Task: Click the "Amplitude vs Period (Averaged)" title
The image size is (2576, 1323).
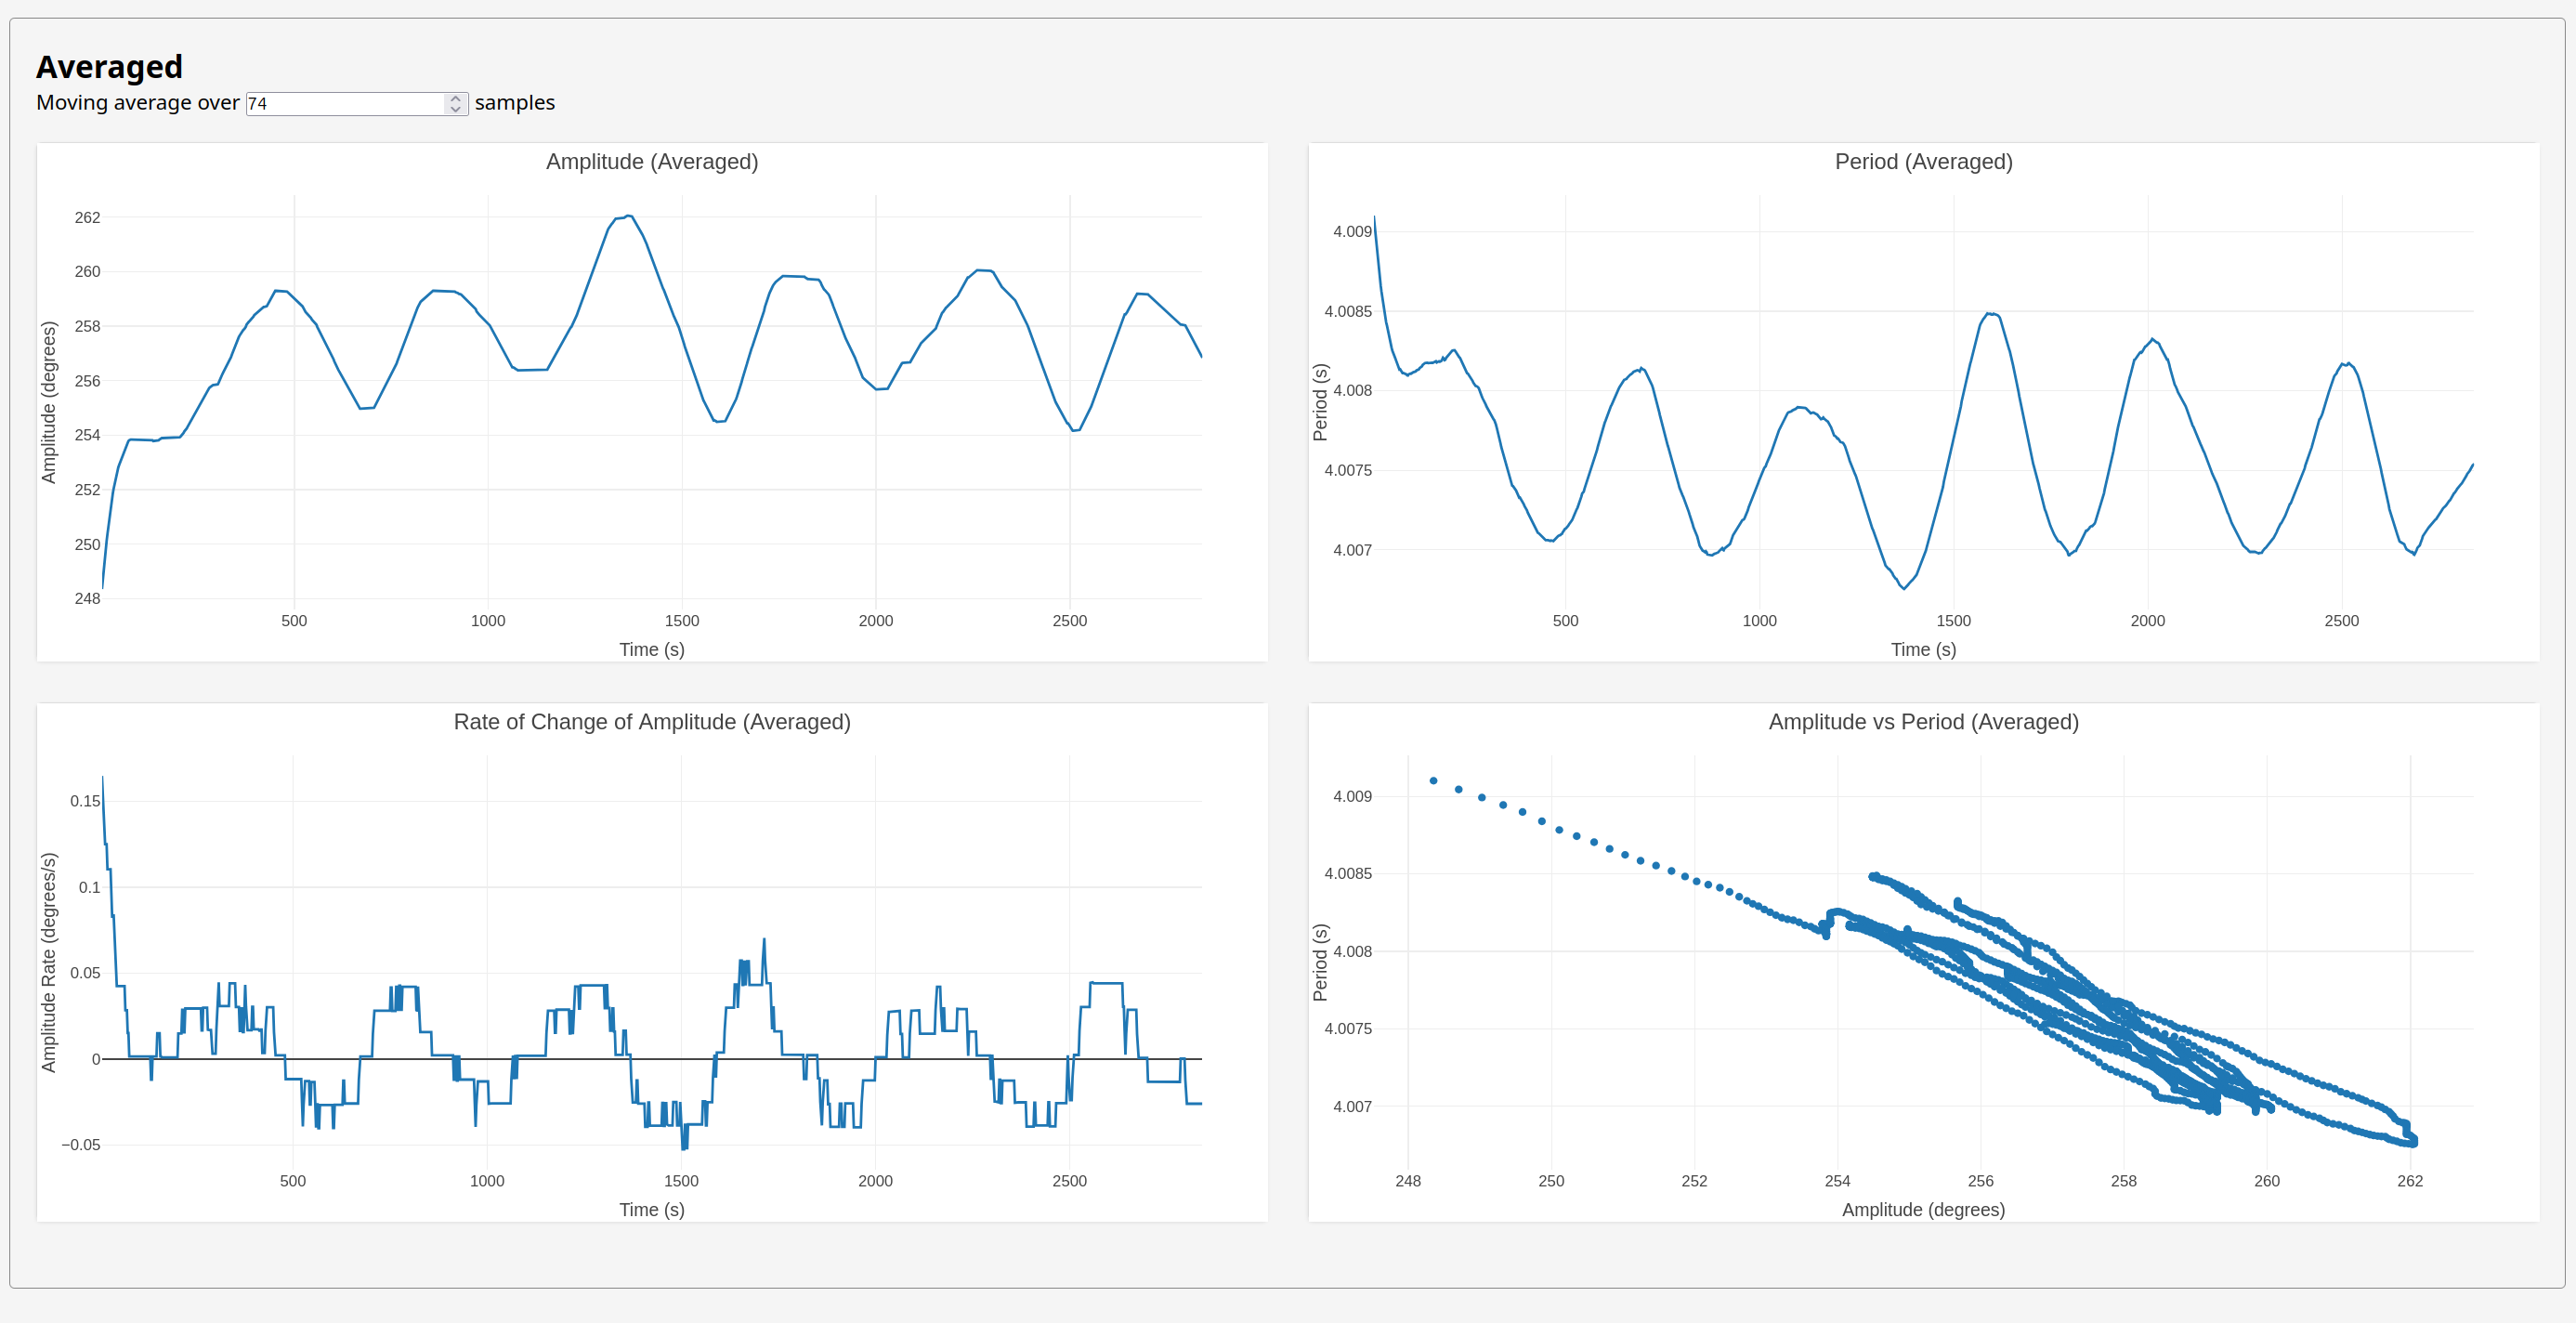Action: (1923, 722)
